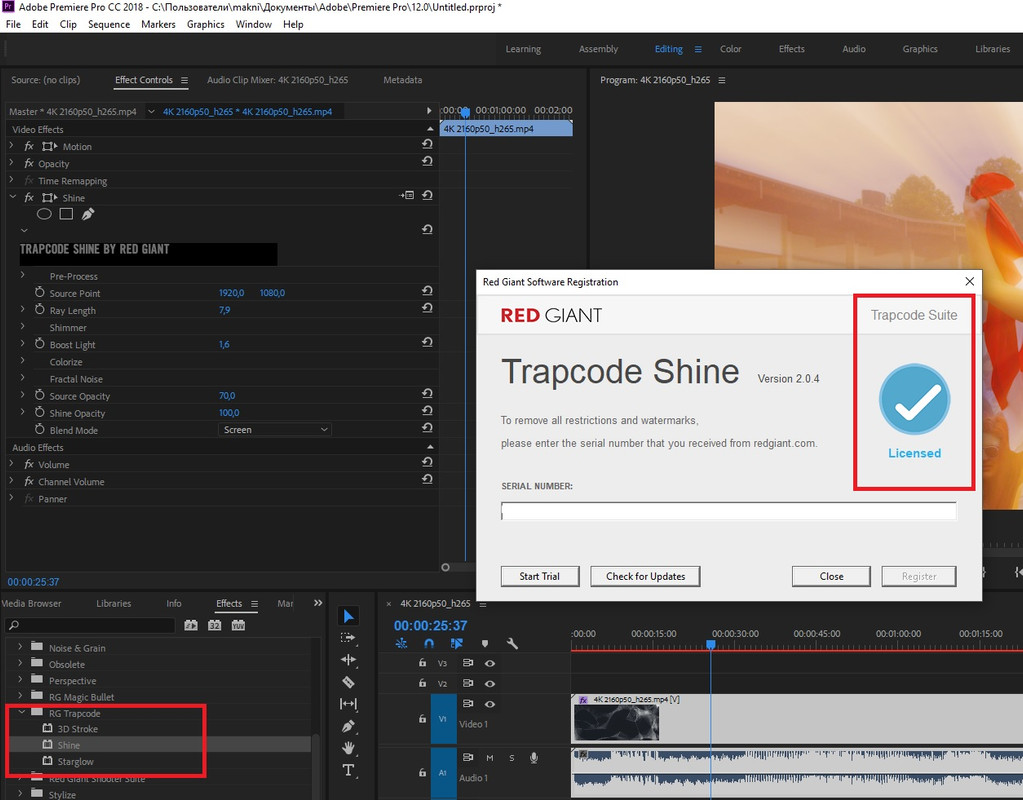Open the Blend Mode Screen dropdown
Viewport: 1023px width, 800px height.
tap(275, 429)
